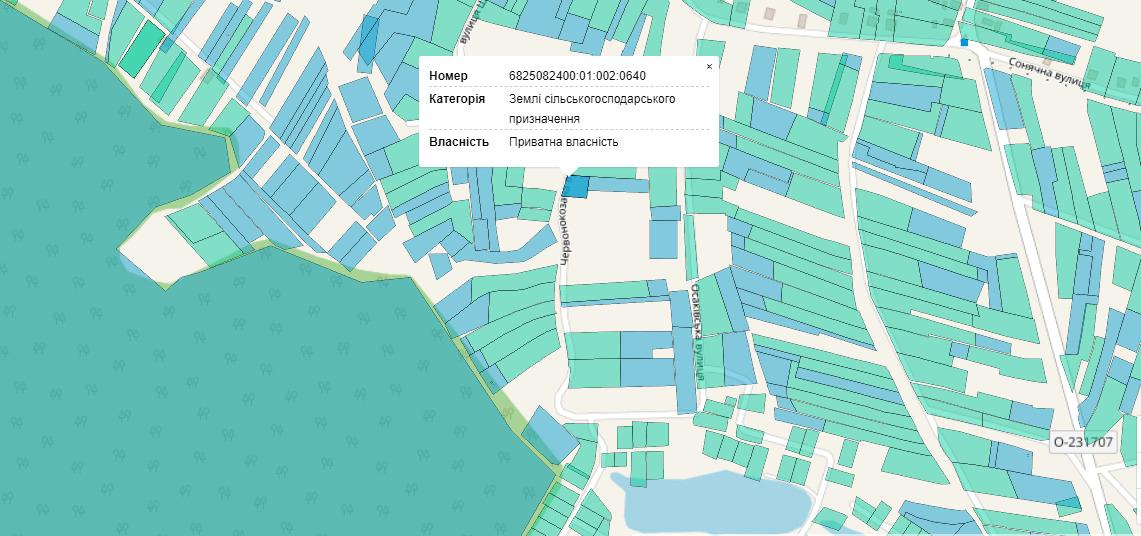The height and width of the screenshot is (536, 1141).
Task: Click the Категорія label in the popup
Action: coord(457,99)
